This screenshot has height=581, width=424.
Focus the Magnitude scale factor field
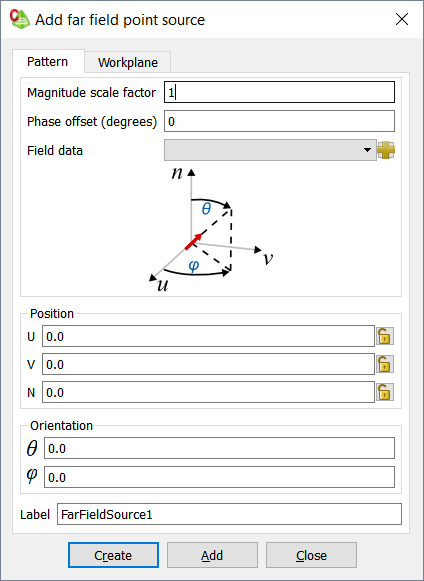279,92
